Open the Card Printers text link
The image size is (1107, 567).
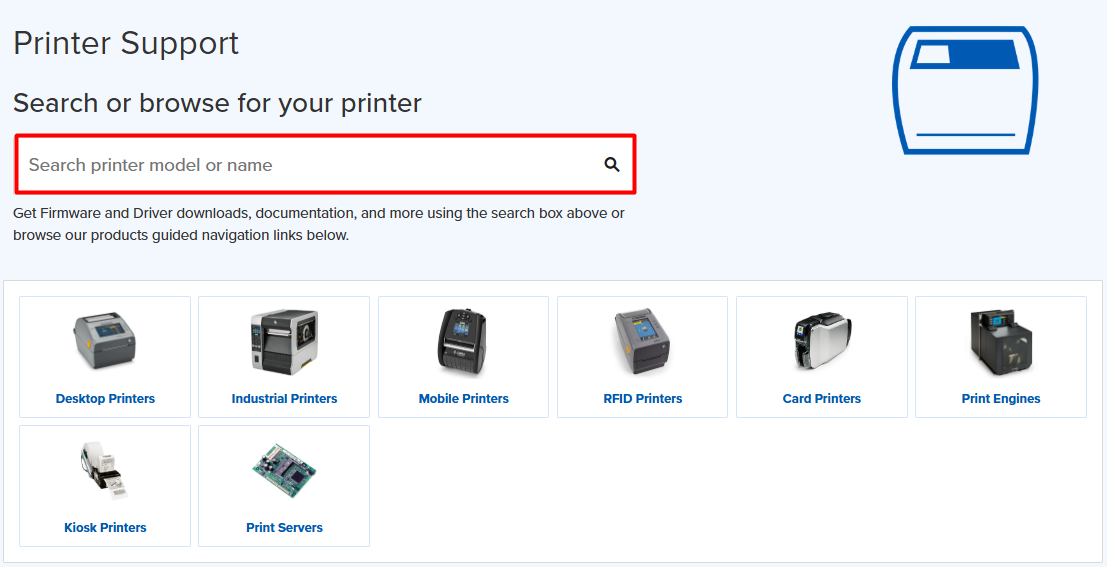coord(821,399)
